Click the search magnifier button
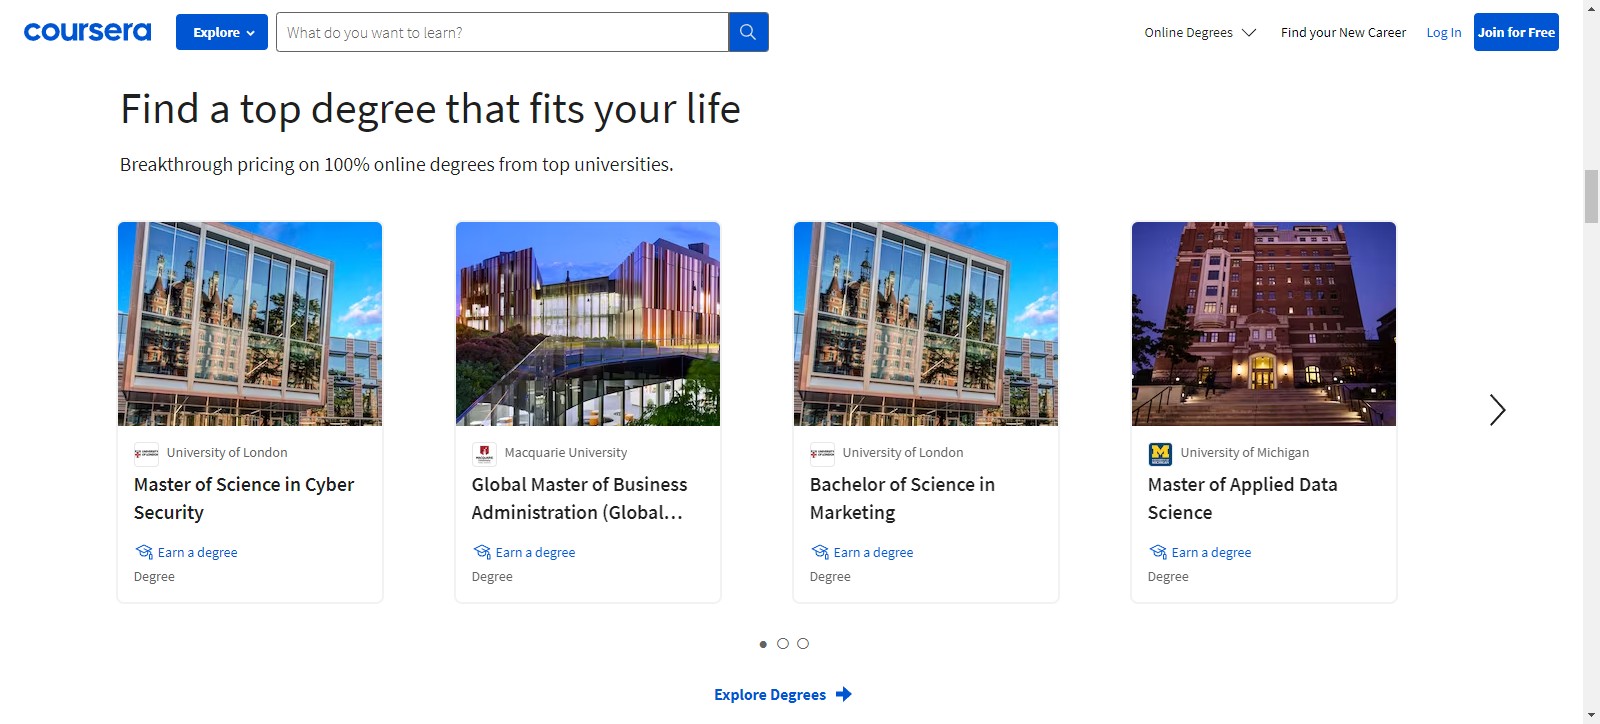The height and width of the screenshot is (724, 1600). pos(748,32)
